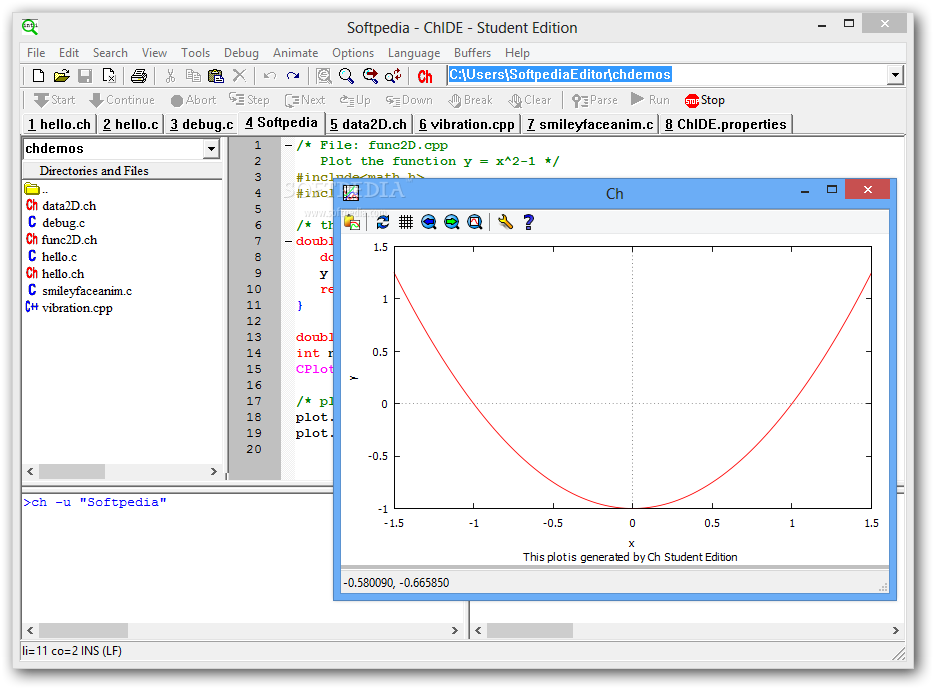Click the Find next icon
934x689 pixels.
tap(370, 76)
